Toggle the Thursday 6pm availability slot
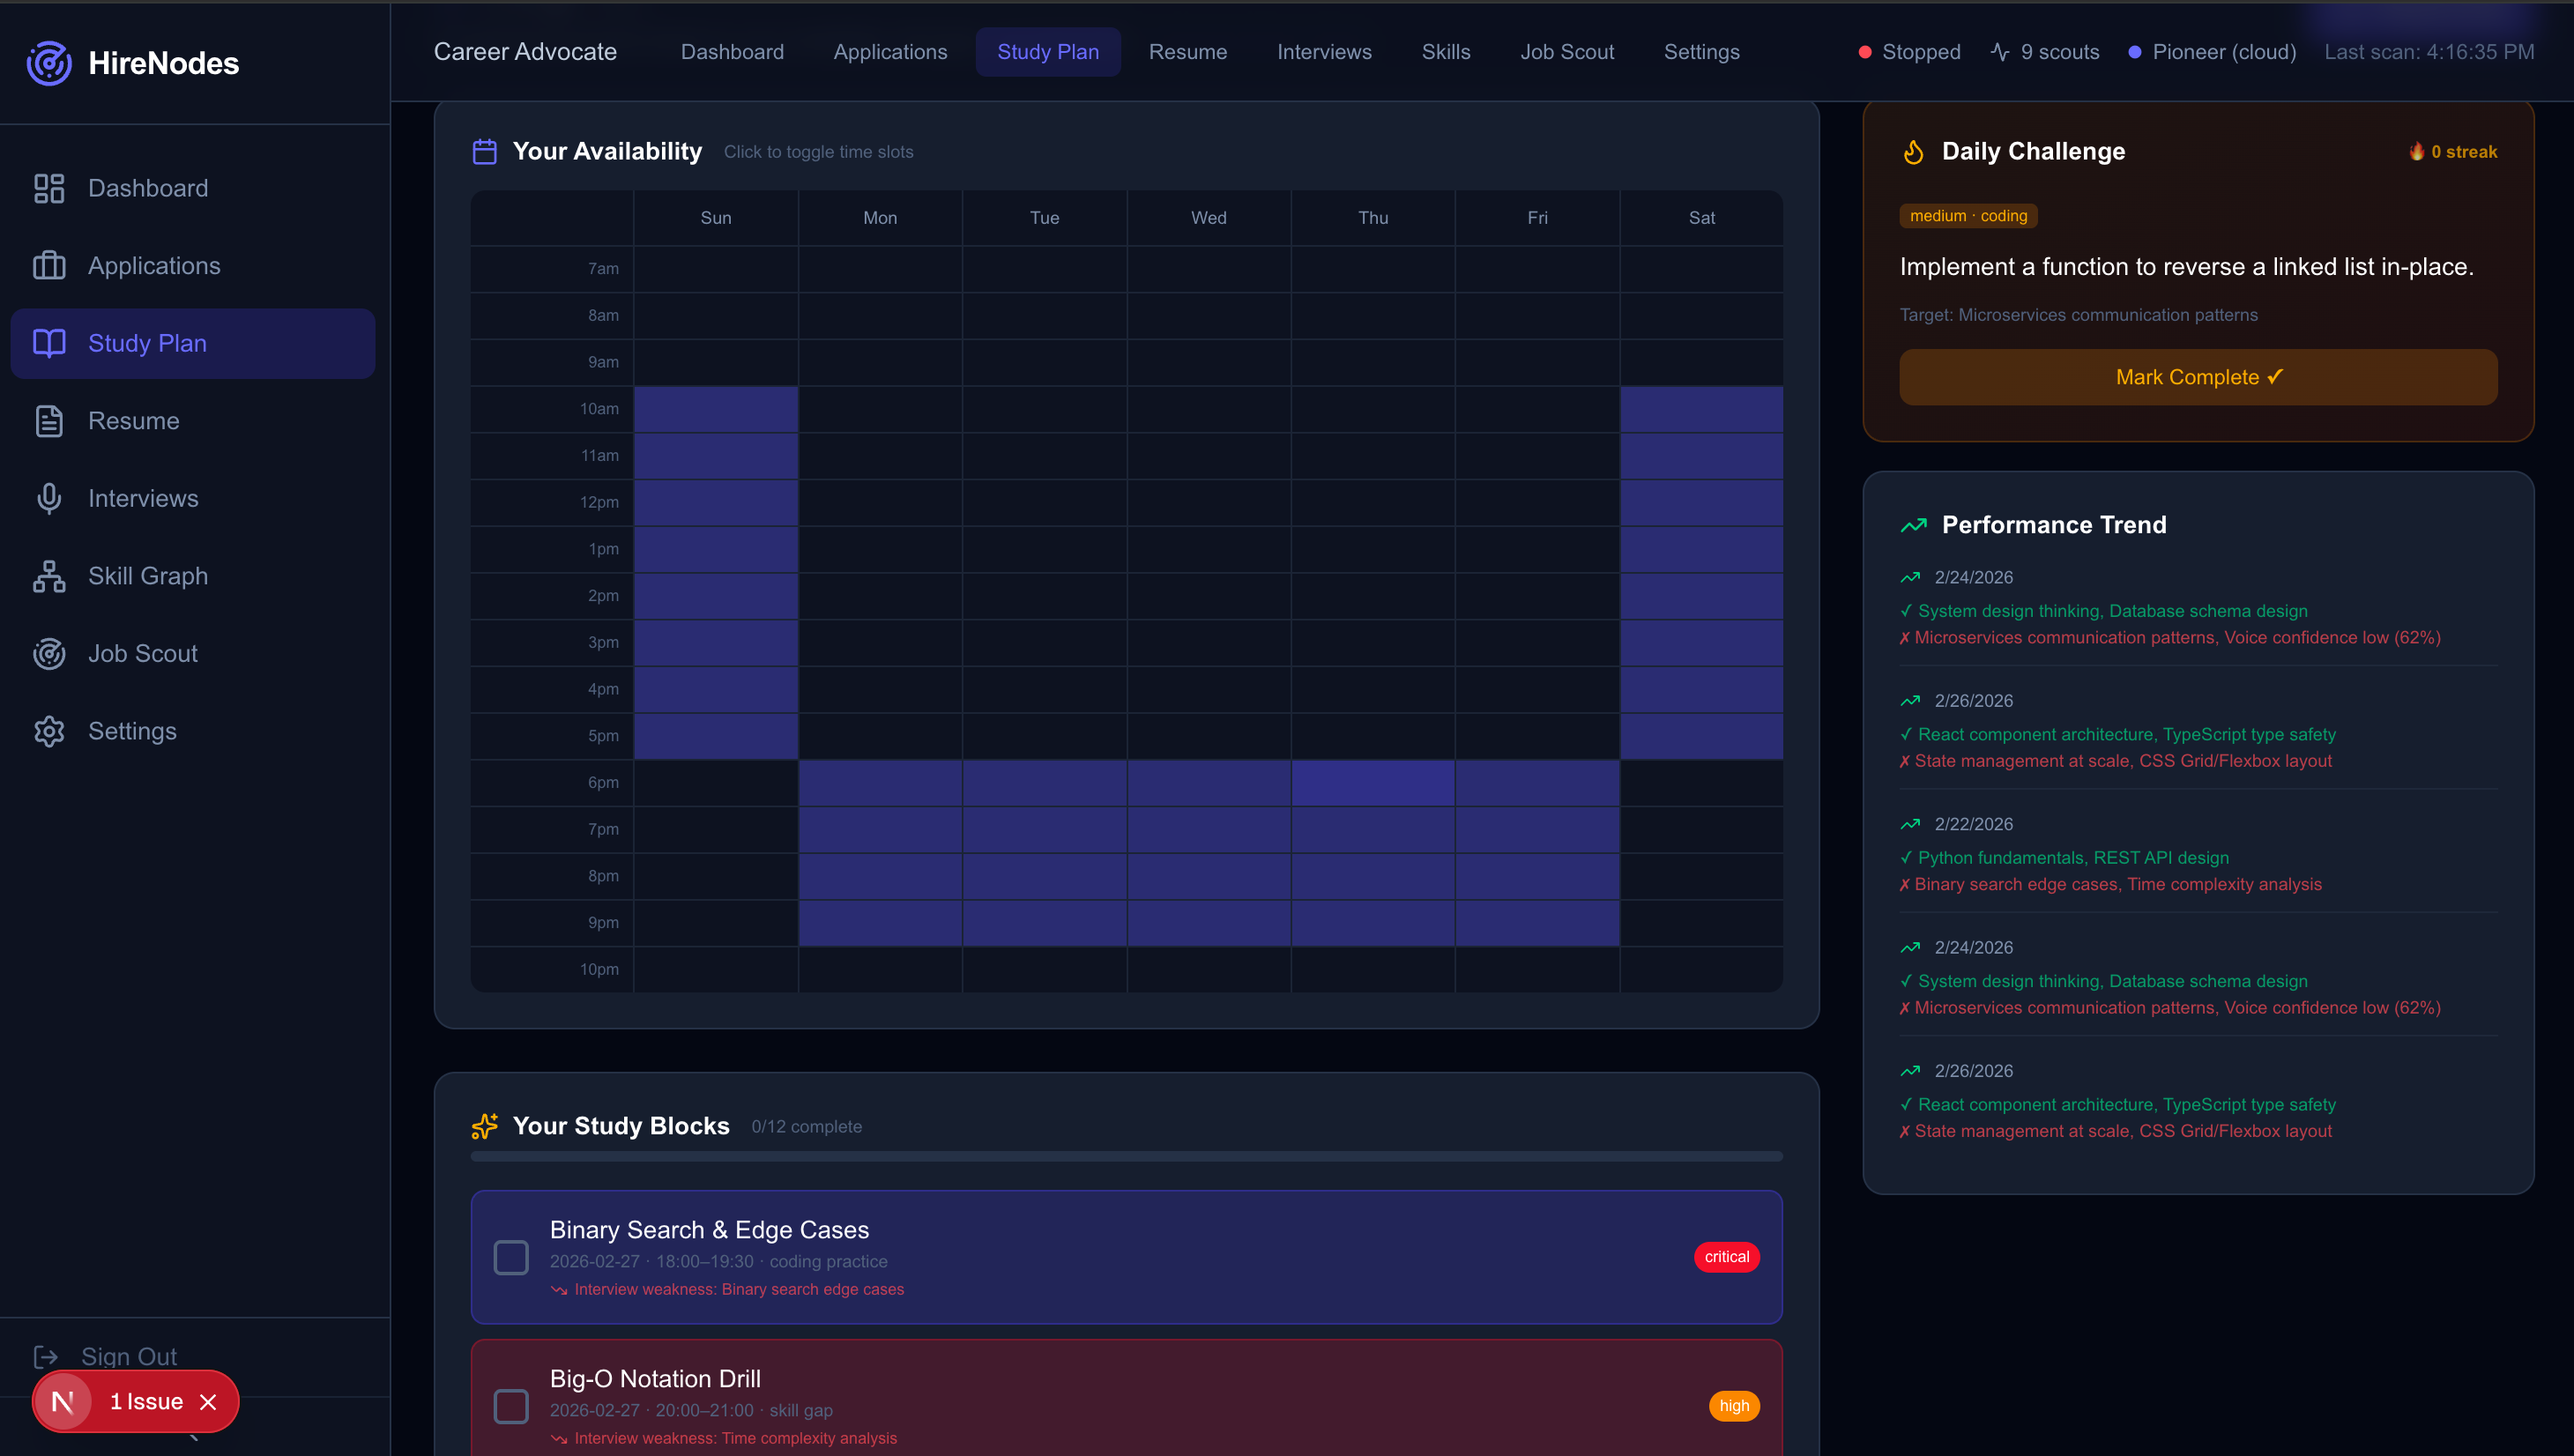Image resolution: width=2574 pixels, height=1456 pixels. tap(1372, 782)
